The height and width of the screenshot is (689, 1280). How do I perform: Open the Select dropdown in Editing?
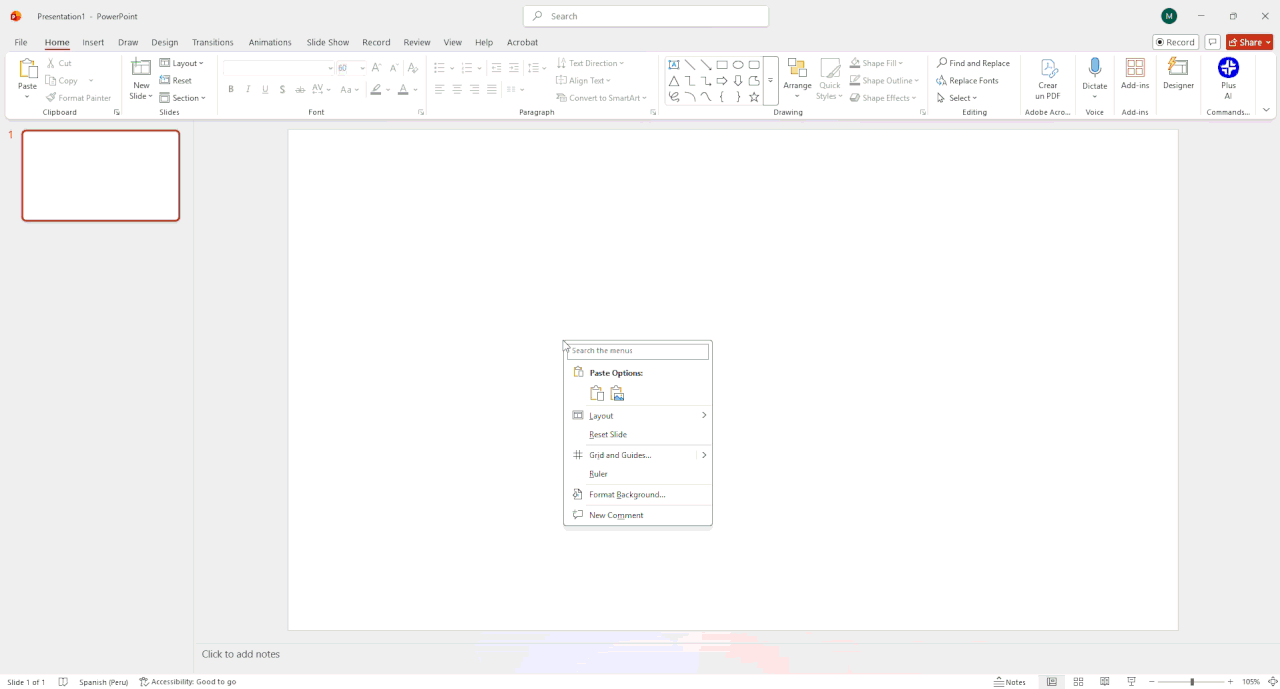coord(957,98)
